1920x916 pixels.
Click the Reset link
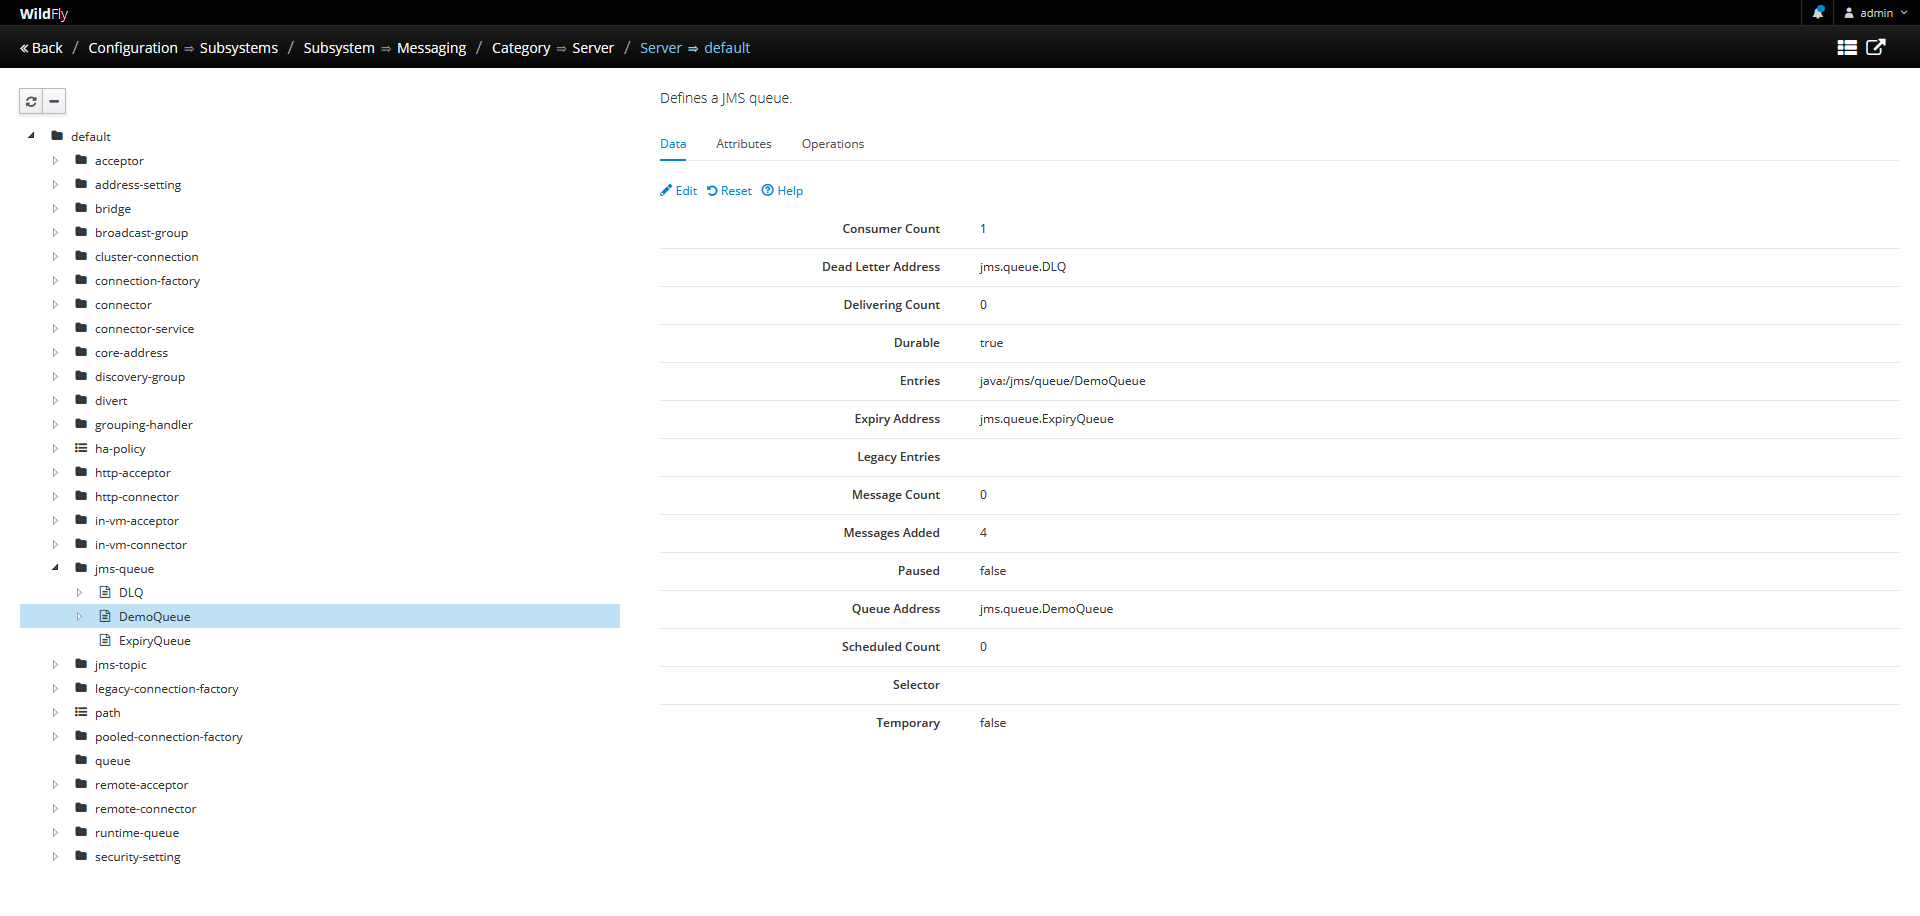click(x=729, y=191)
